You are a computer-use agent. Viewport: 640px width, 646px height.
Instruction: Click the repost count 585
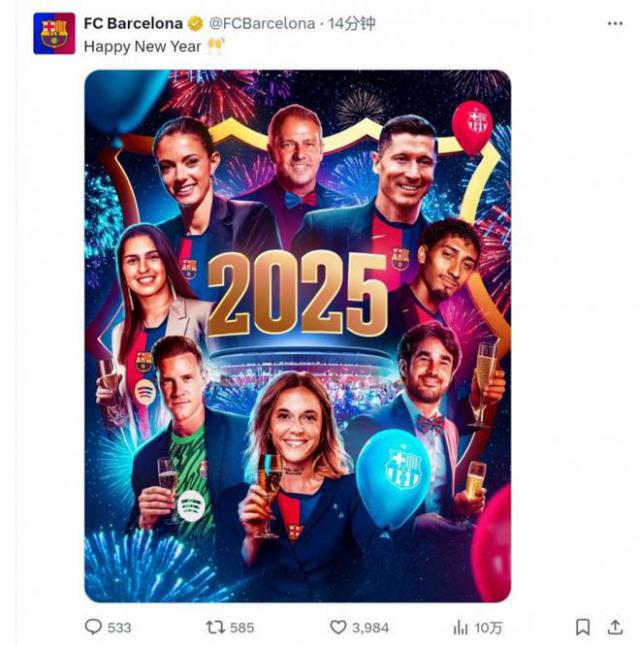coord(241,627)
